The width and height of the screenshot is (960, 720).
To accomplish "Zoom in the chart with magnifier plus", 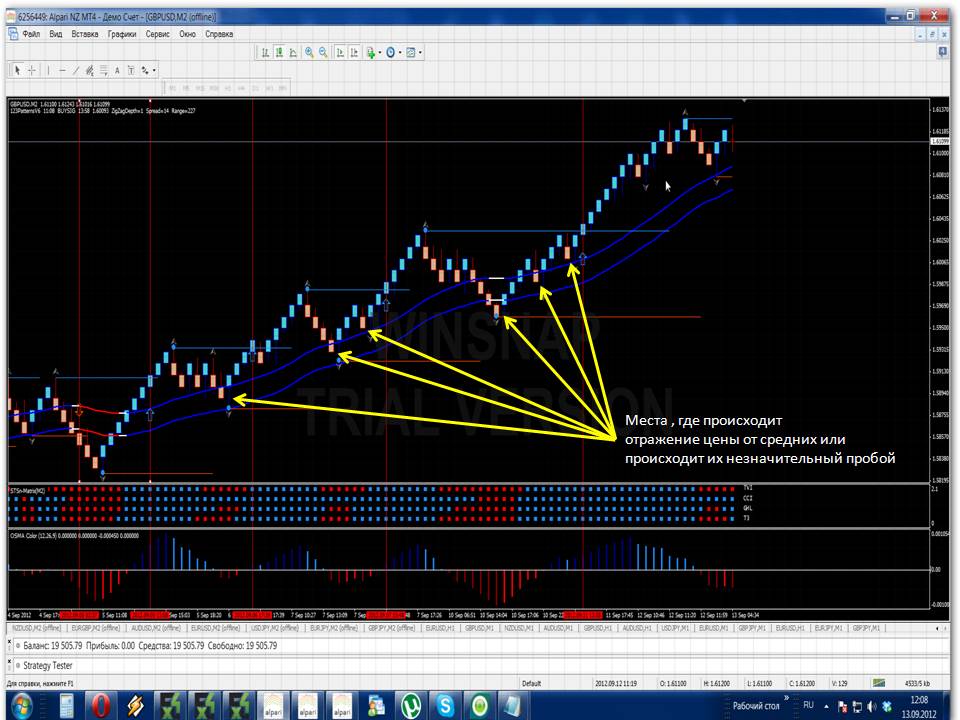I will click(309, 53).
